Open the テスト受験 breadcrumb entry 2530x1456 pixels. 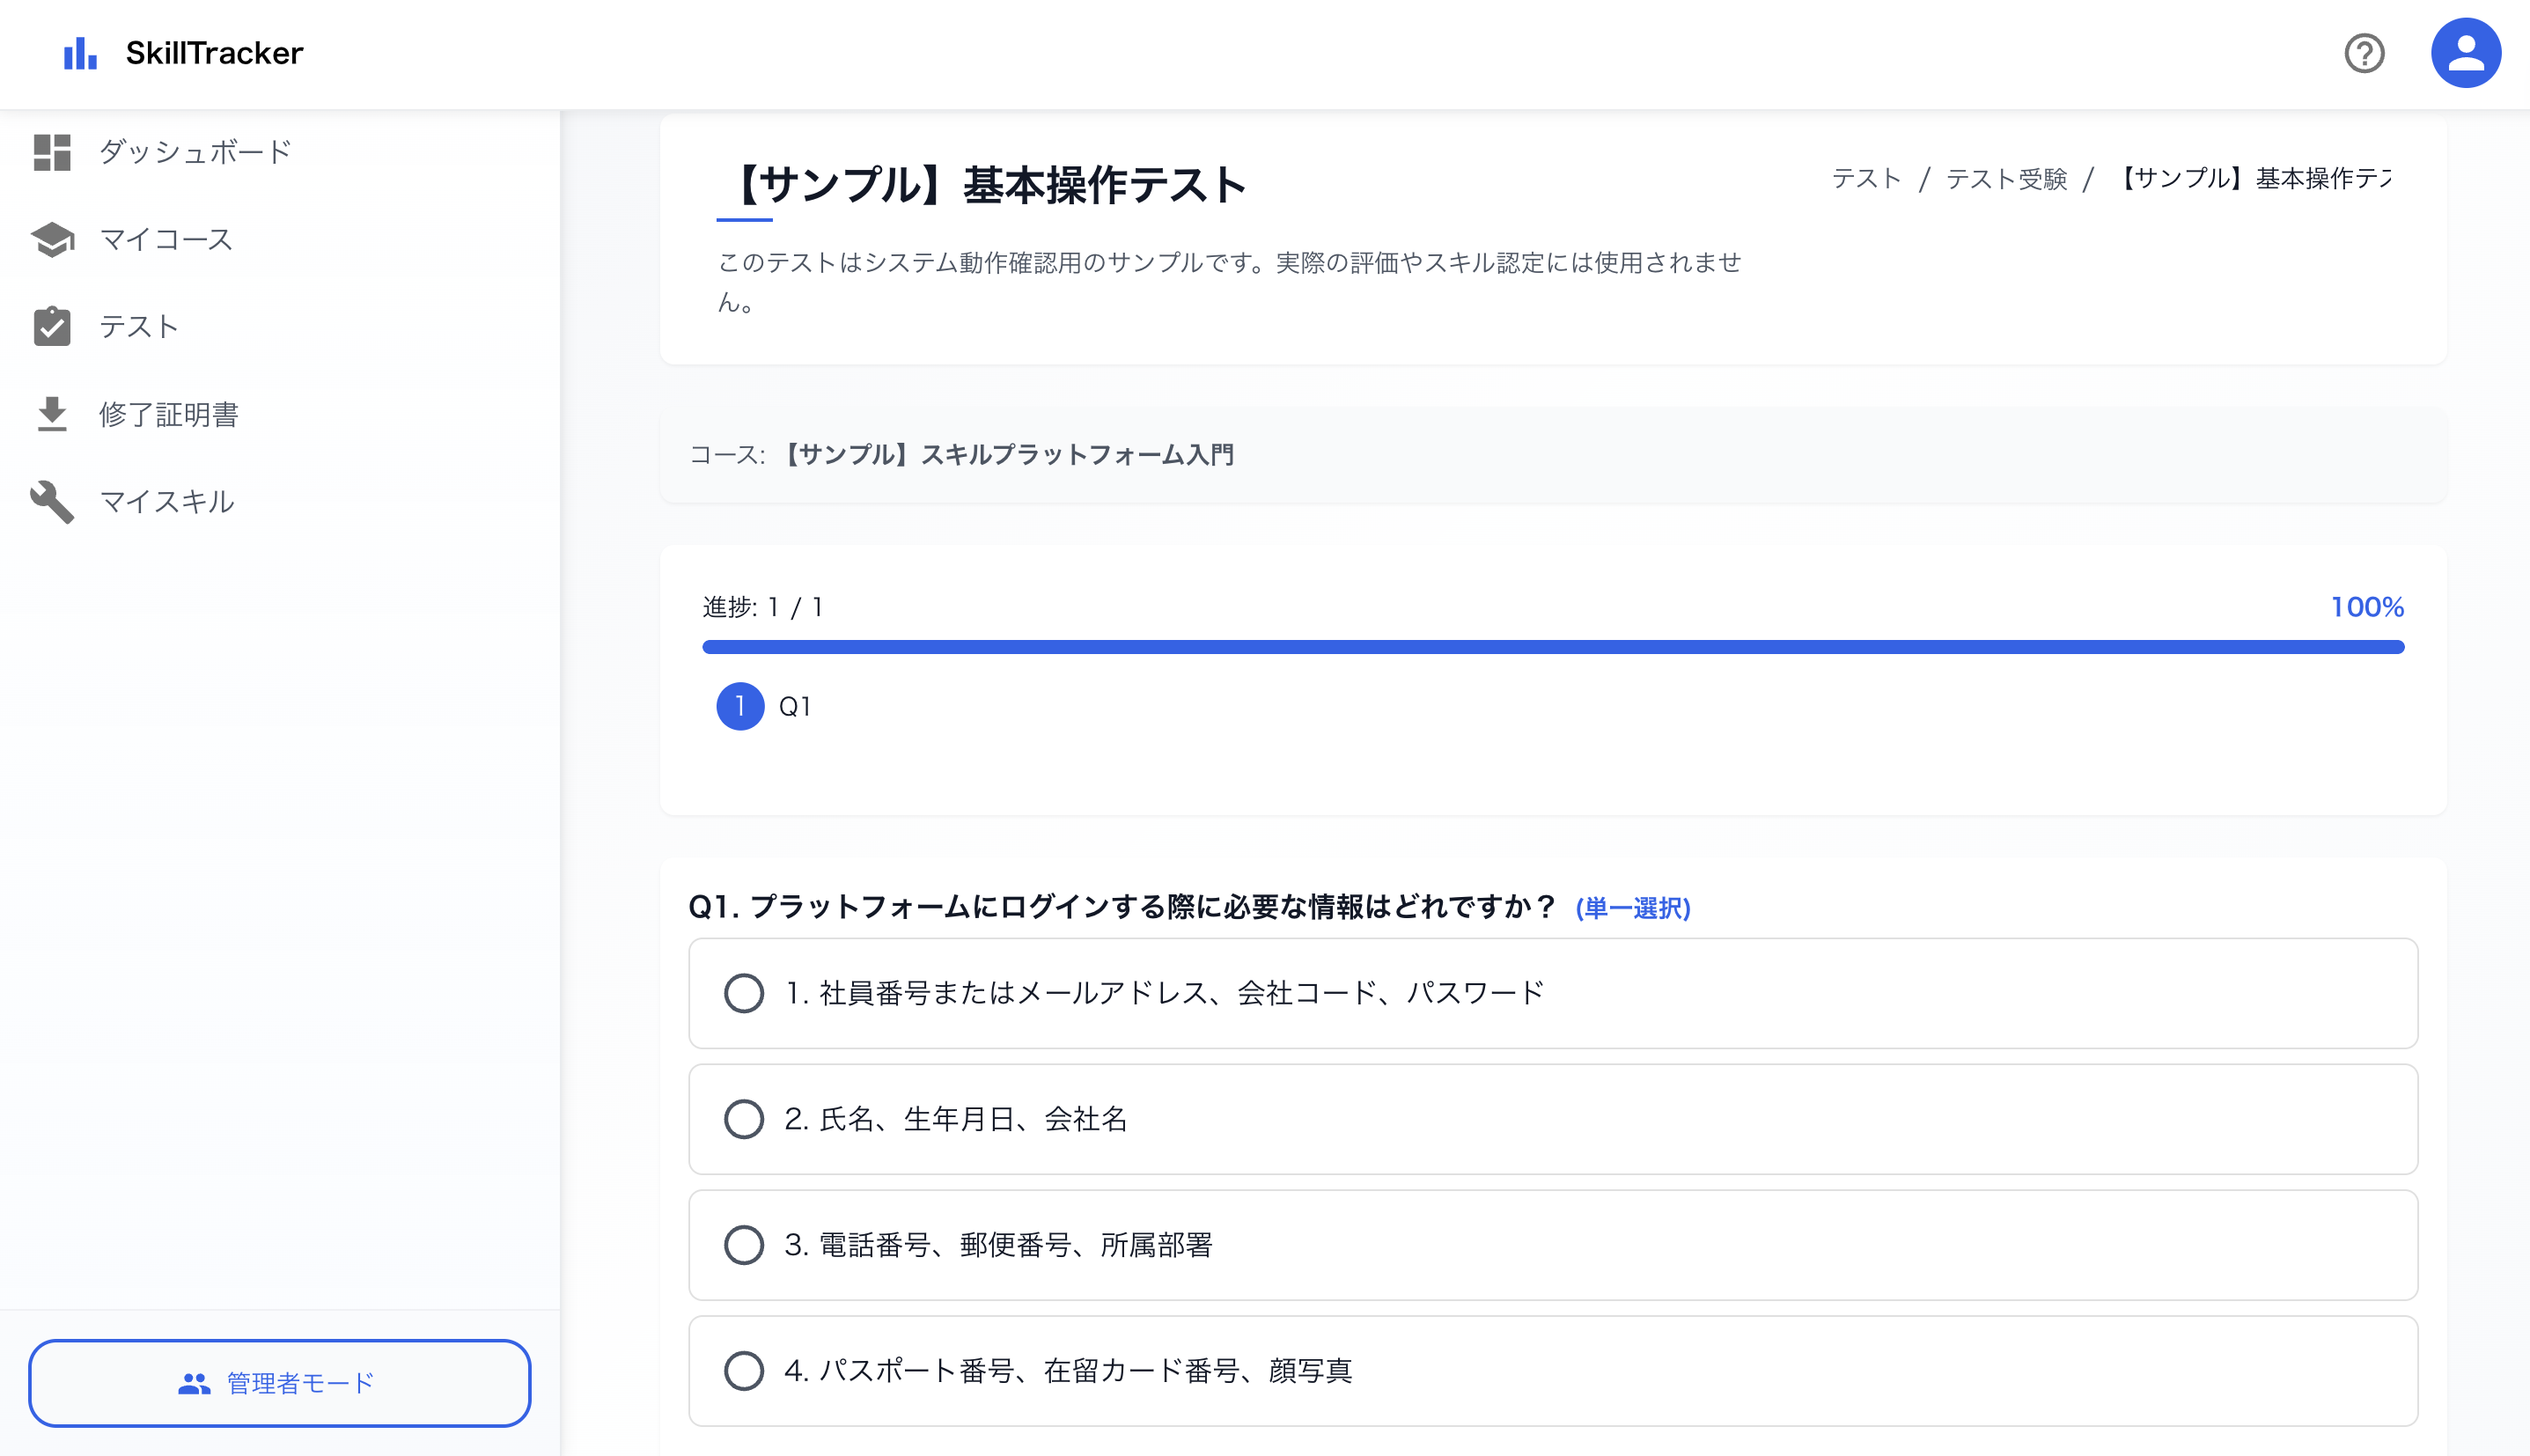pos(2008,178)
